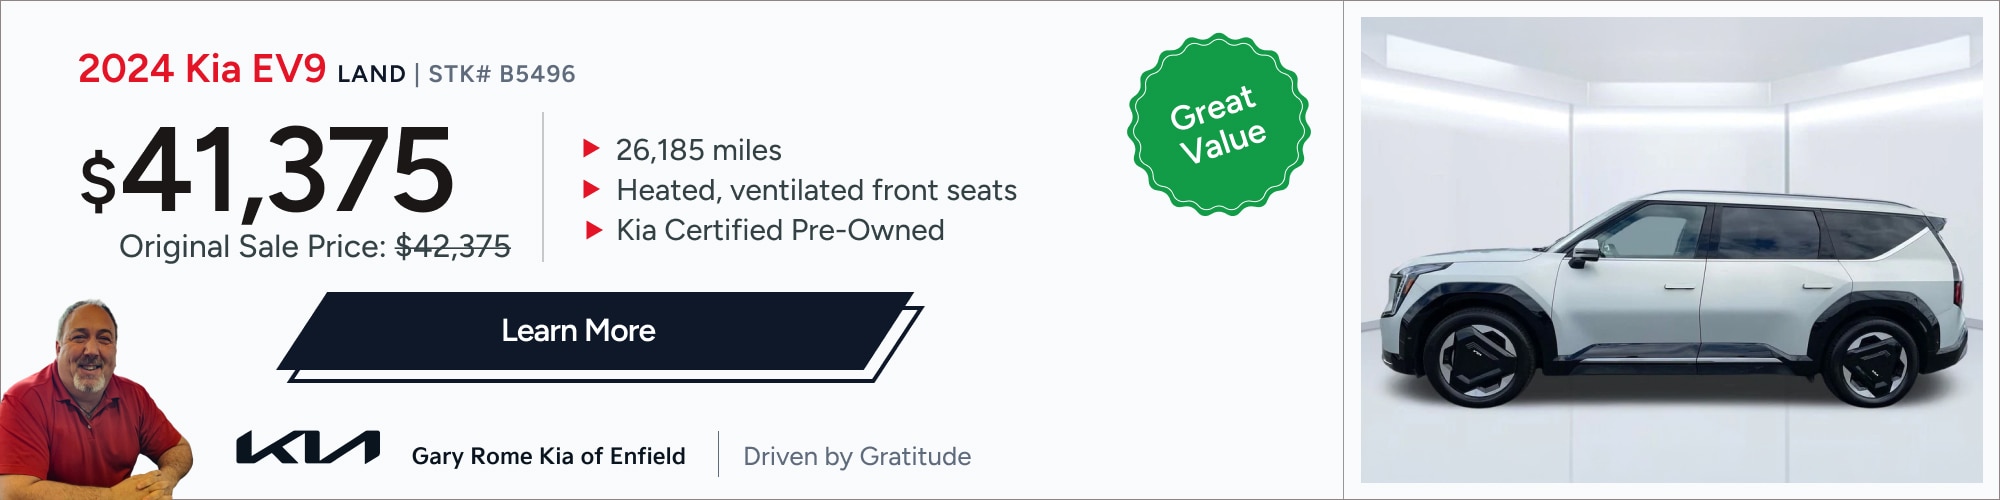Click the 26,185 miles text
This screenshot has width=2000, height=500.
point(699,150)
